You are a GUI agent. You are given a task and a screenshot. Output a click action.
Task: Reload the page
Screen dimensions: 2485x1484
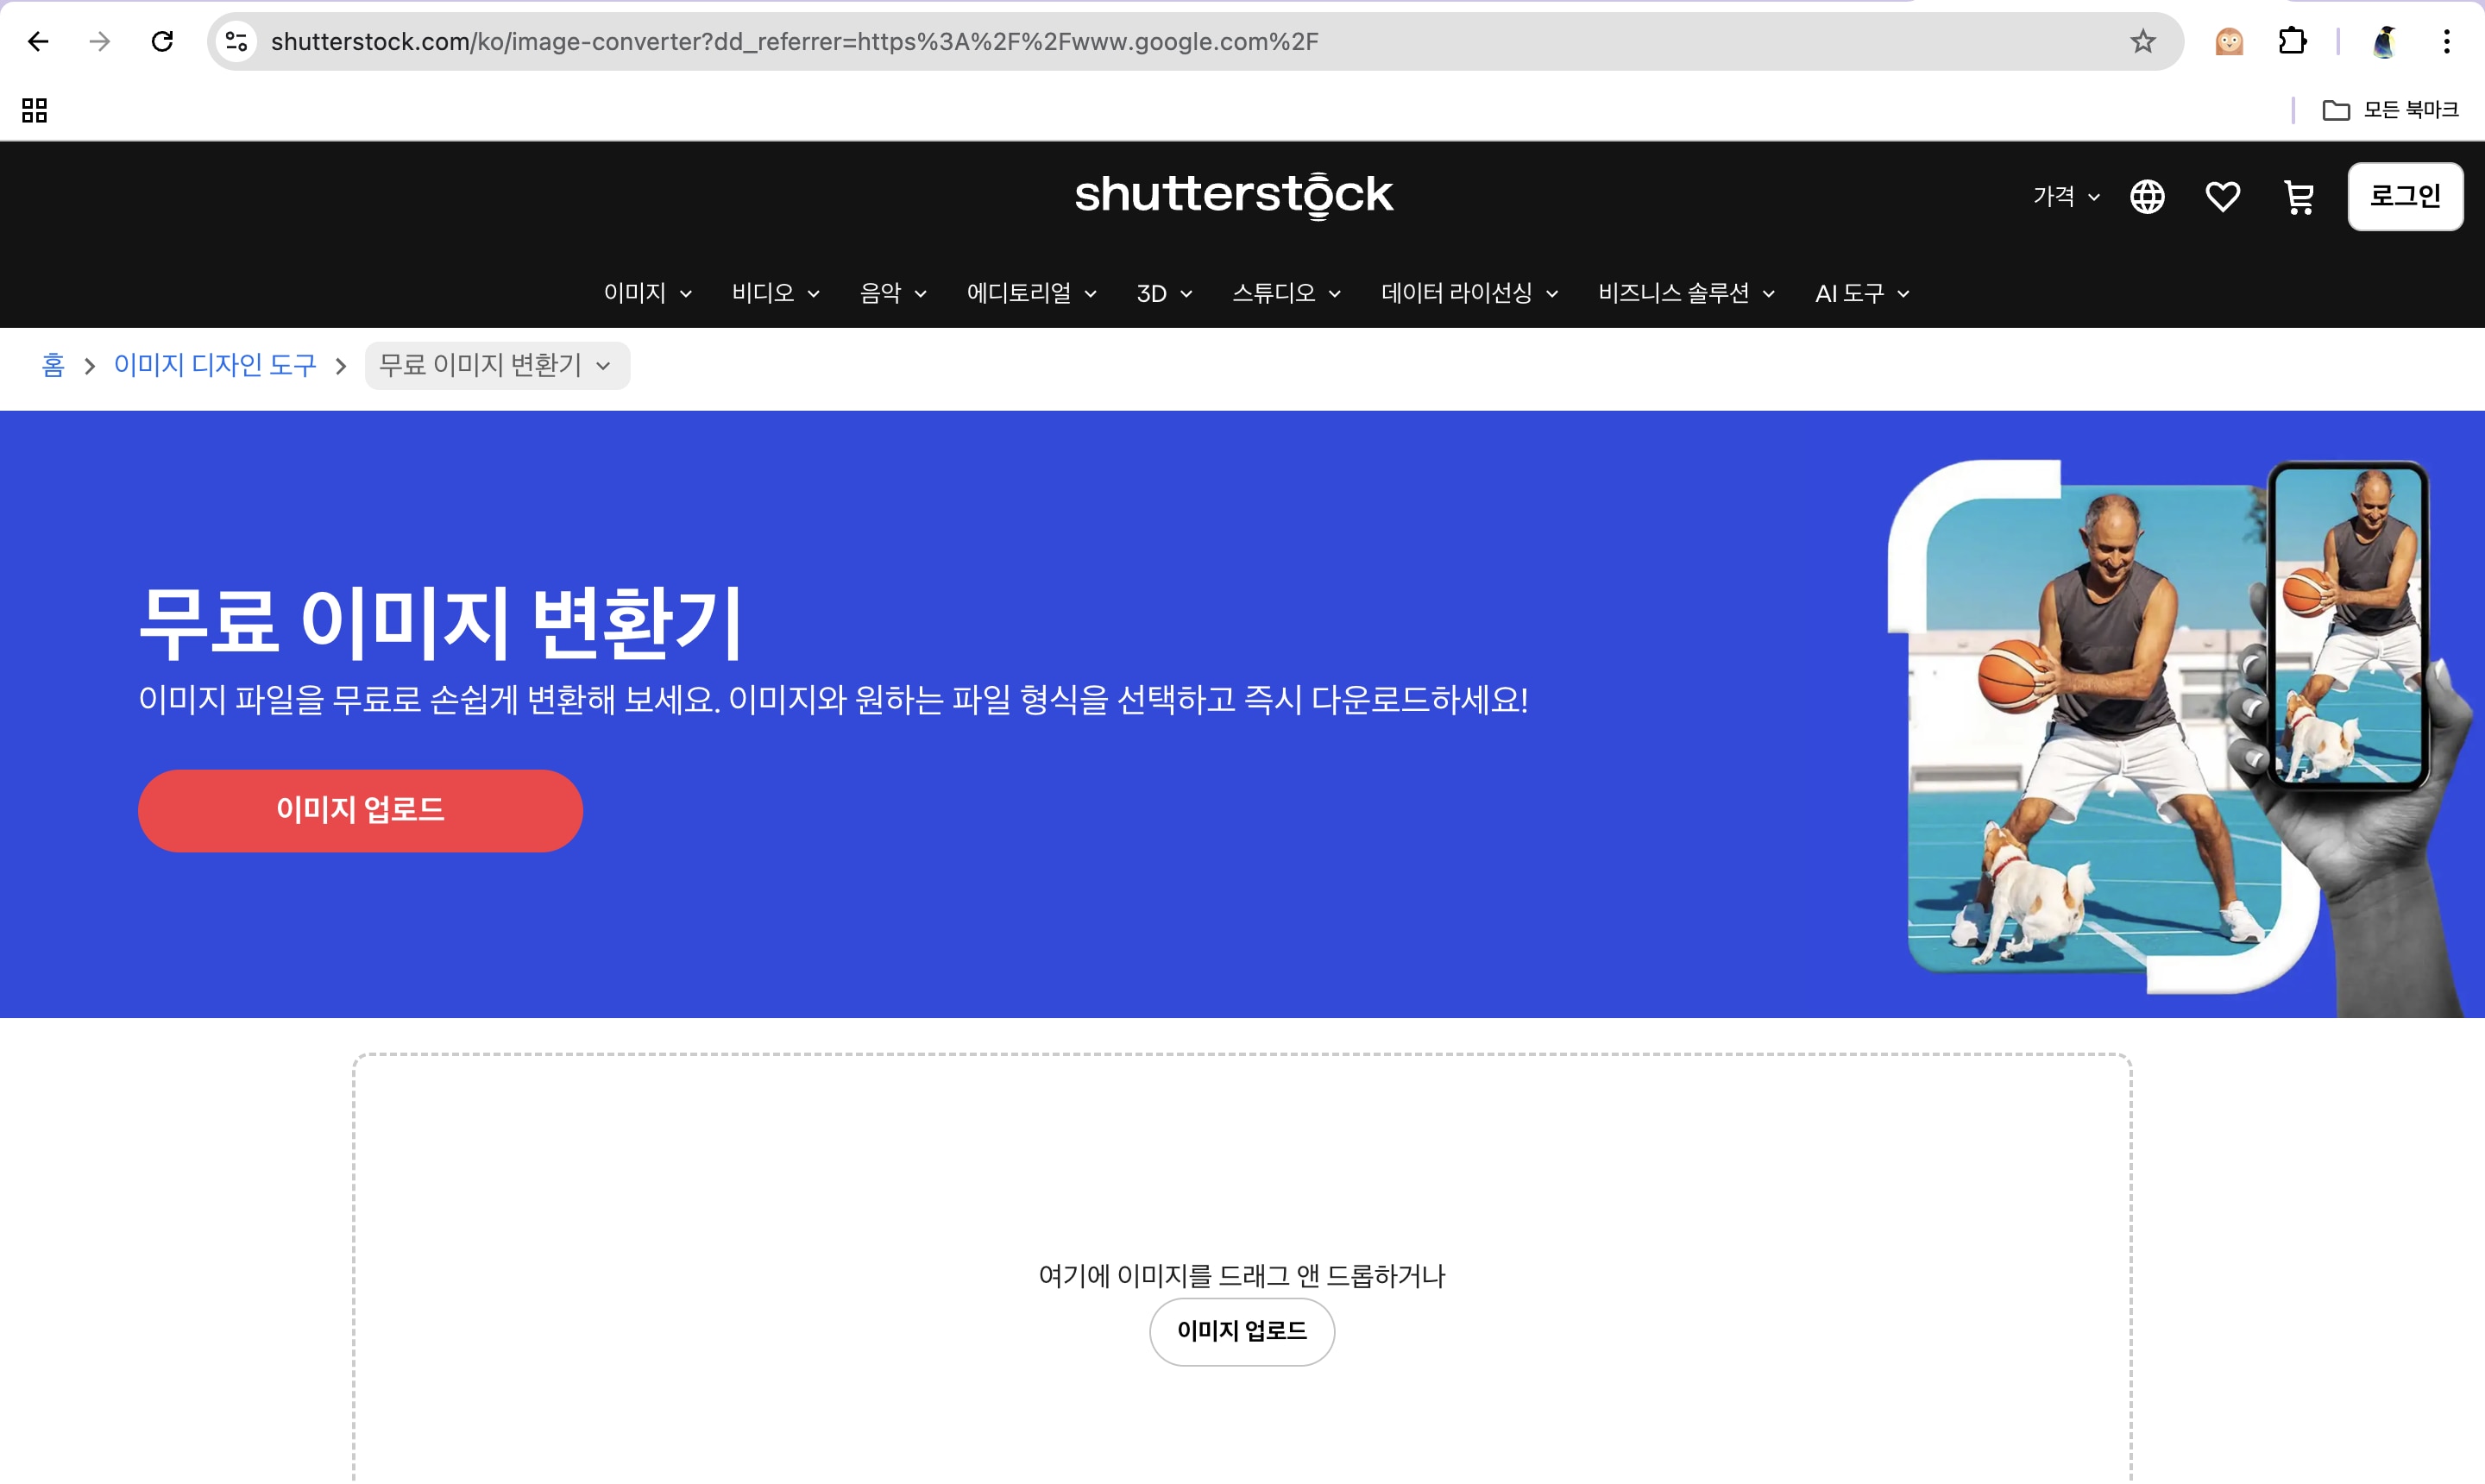(162, 42)
